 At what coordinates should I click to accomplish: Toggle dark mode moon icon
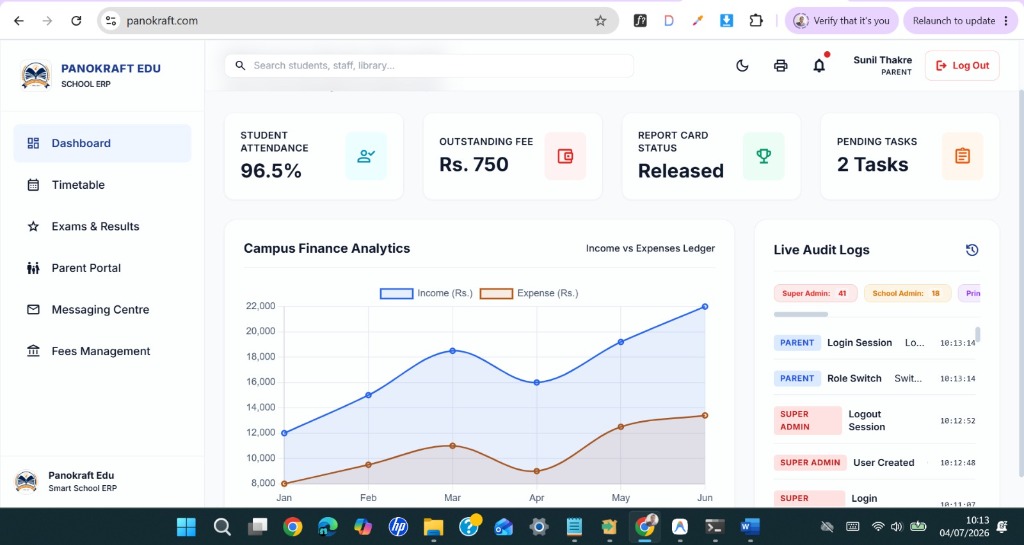pyautogui.click(x=742, y=65)
